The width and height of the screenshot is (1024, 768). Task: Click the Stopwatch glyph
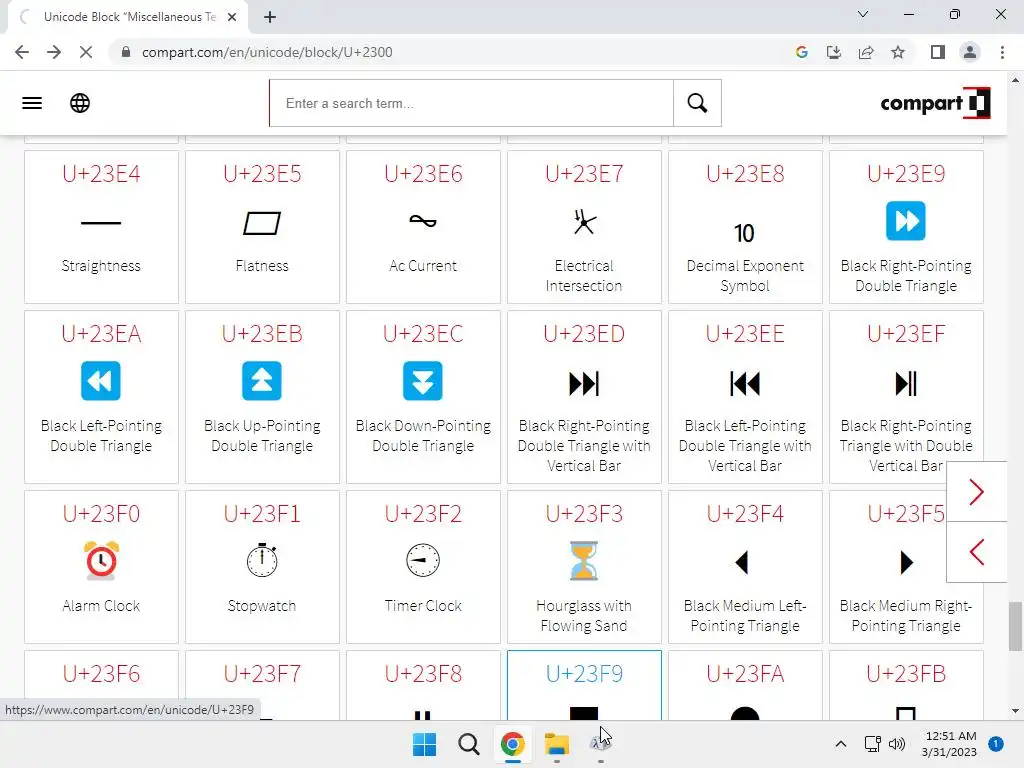coord(262,560)
